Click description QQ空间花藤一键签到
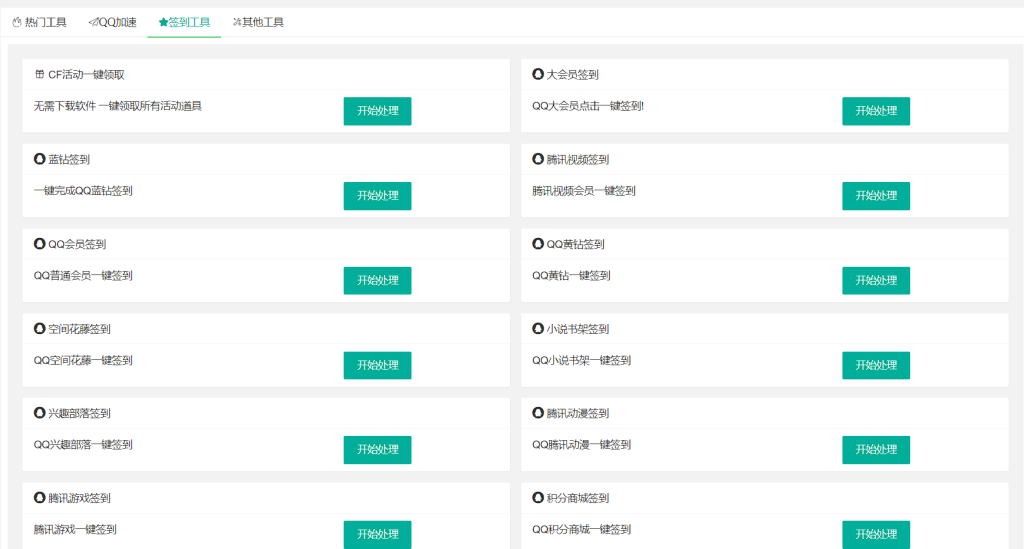 click(x=83, y=360)
